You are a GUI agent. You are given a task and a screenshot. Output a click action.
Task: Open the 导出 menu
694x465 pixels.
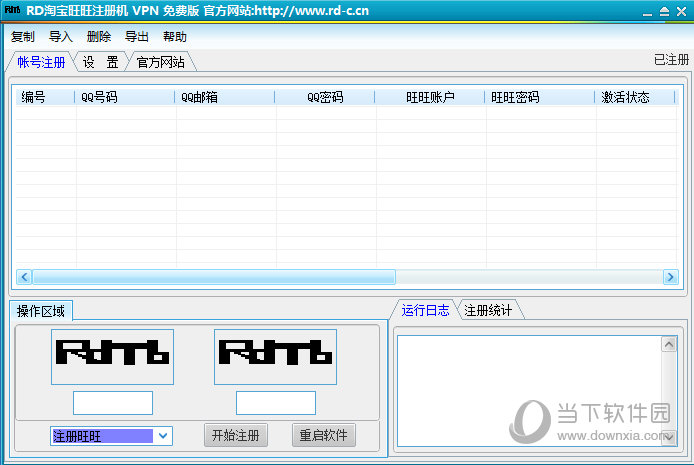(137, 37)
